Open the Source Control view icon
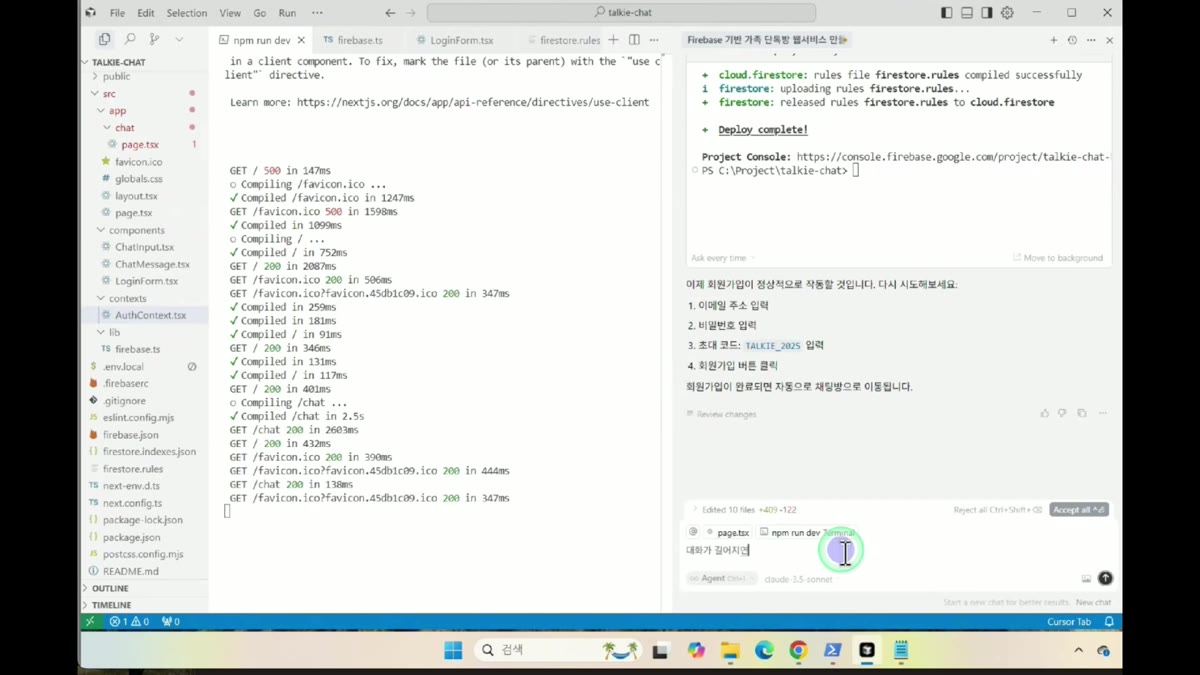Viewport: 1200px width, 675px height. [x=154, y=39]
